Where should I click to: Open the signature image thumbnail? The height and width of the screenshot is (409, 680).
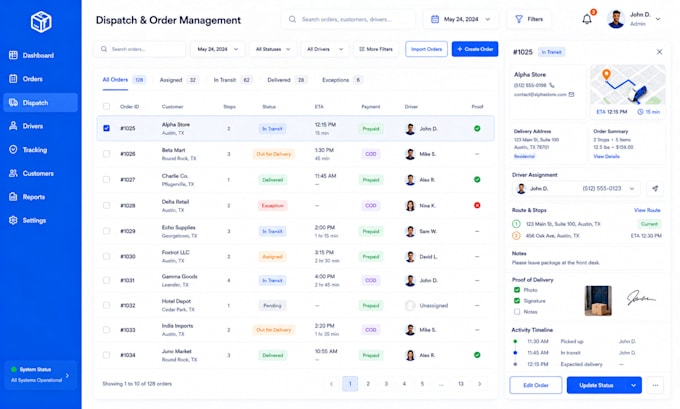pos(641,298)
